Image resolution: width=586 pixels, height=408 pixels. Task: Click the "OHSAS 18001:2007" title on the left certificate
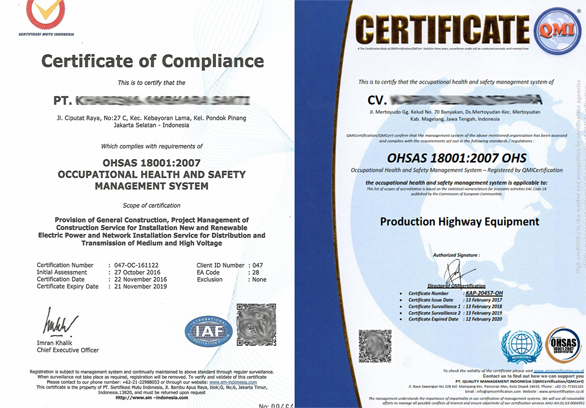pyautogui.click(x=151, y=163)
